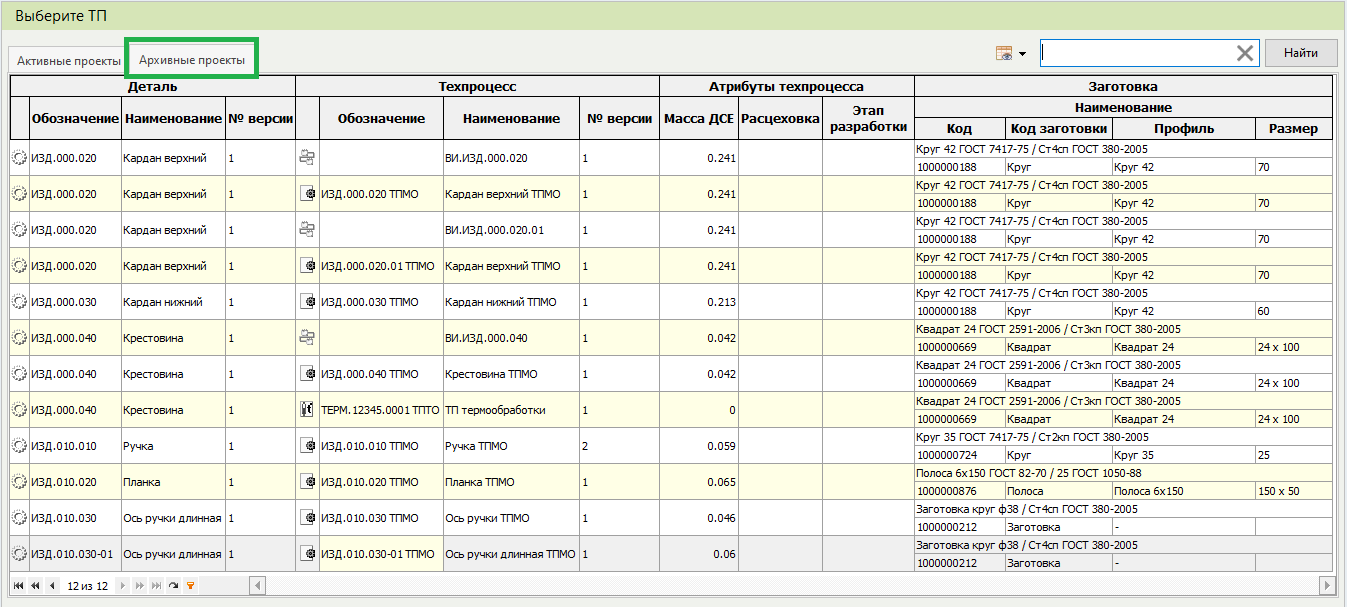Click the refresh arrow icon in pager
The width and height of the screenshot is (1347, 607).
(x=173, y=586)
